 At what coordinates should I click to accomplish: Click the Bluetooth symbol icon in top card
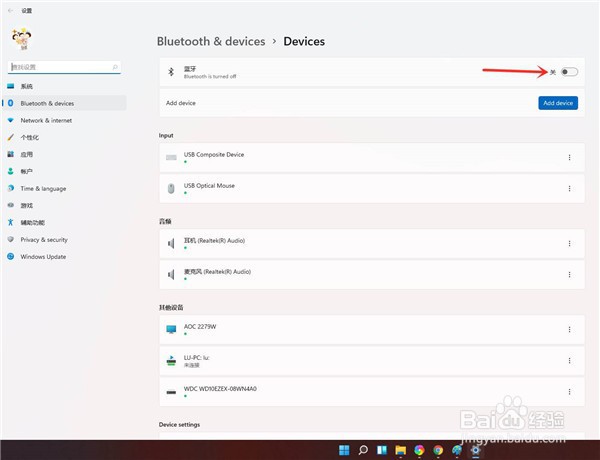pyautogui.click(x=171, y=72)
